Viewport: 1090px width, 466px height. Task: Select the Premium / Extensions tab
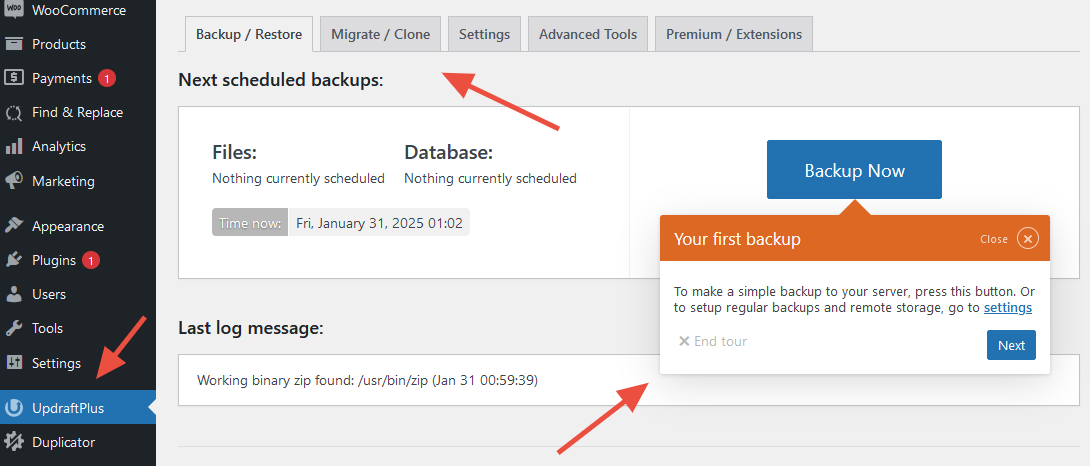pos(733,34)
